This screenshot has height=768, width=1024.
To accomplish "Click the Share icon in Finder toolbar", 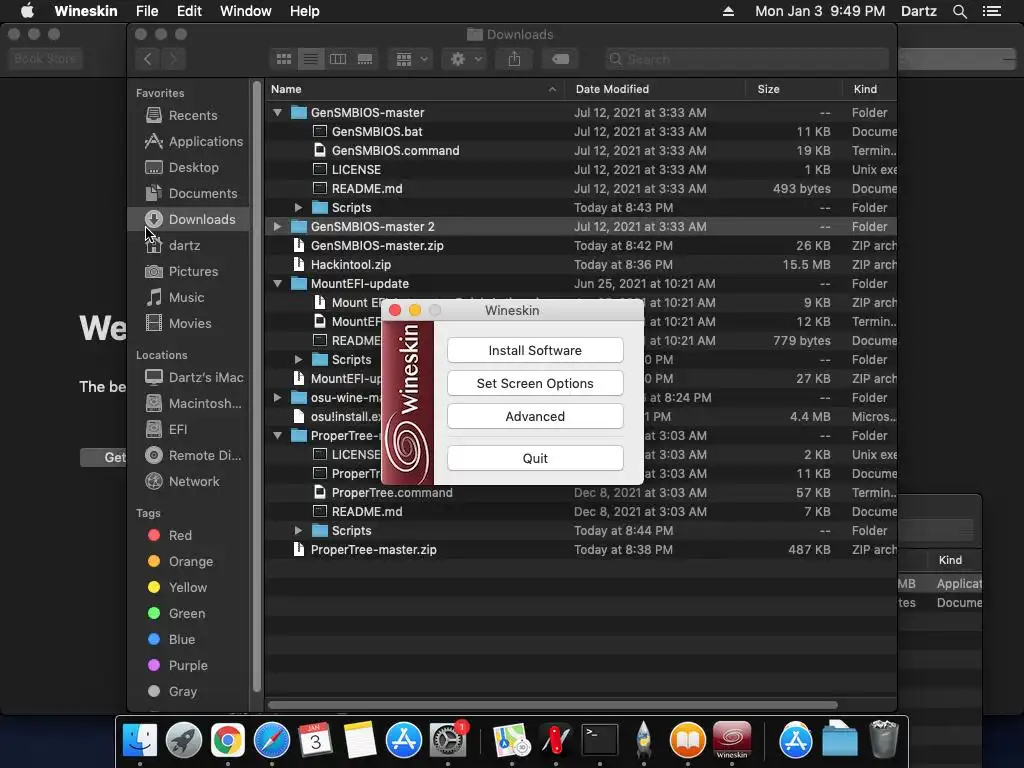I will pyautogui.click(x=514, y=59).
